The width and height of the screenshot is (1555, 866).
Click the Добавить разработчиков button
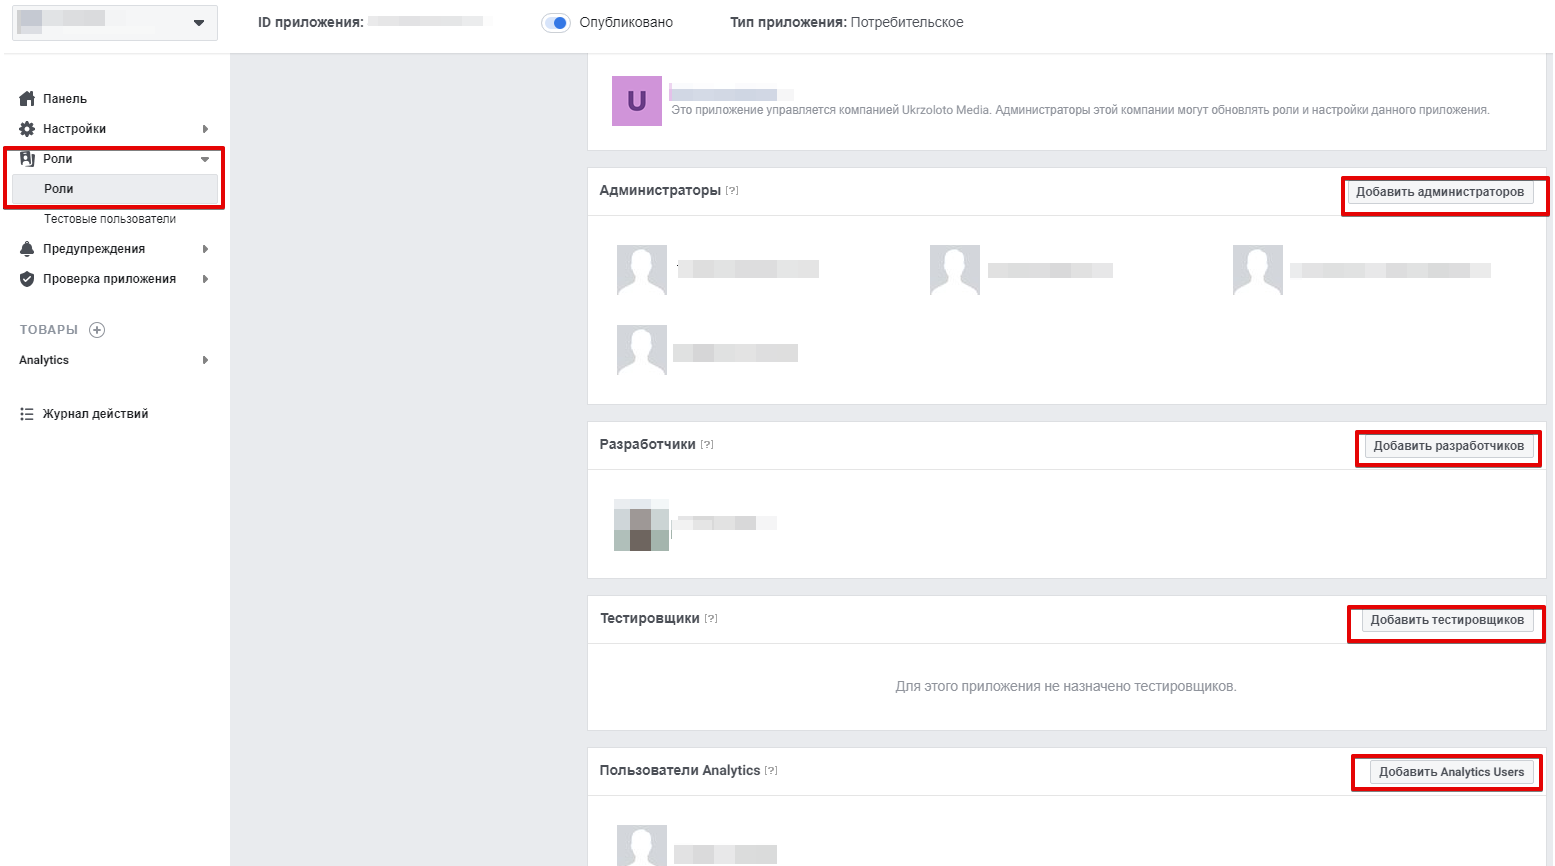click(x=1448, y=446)
